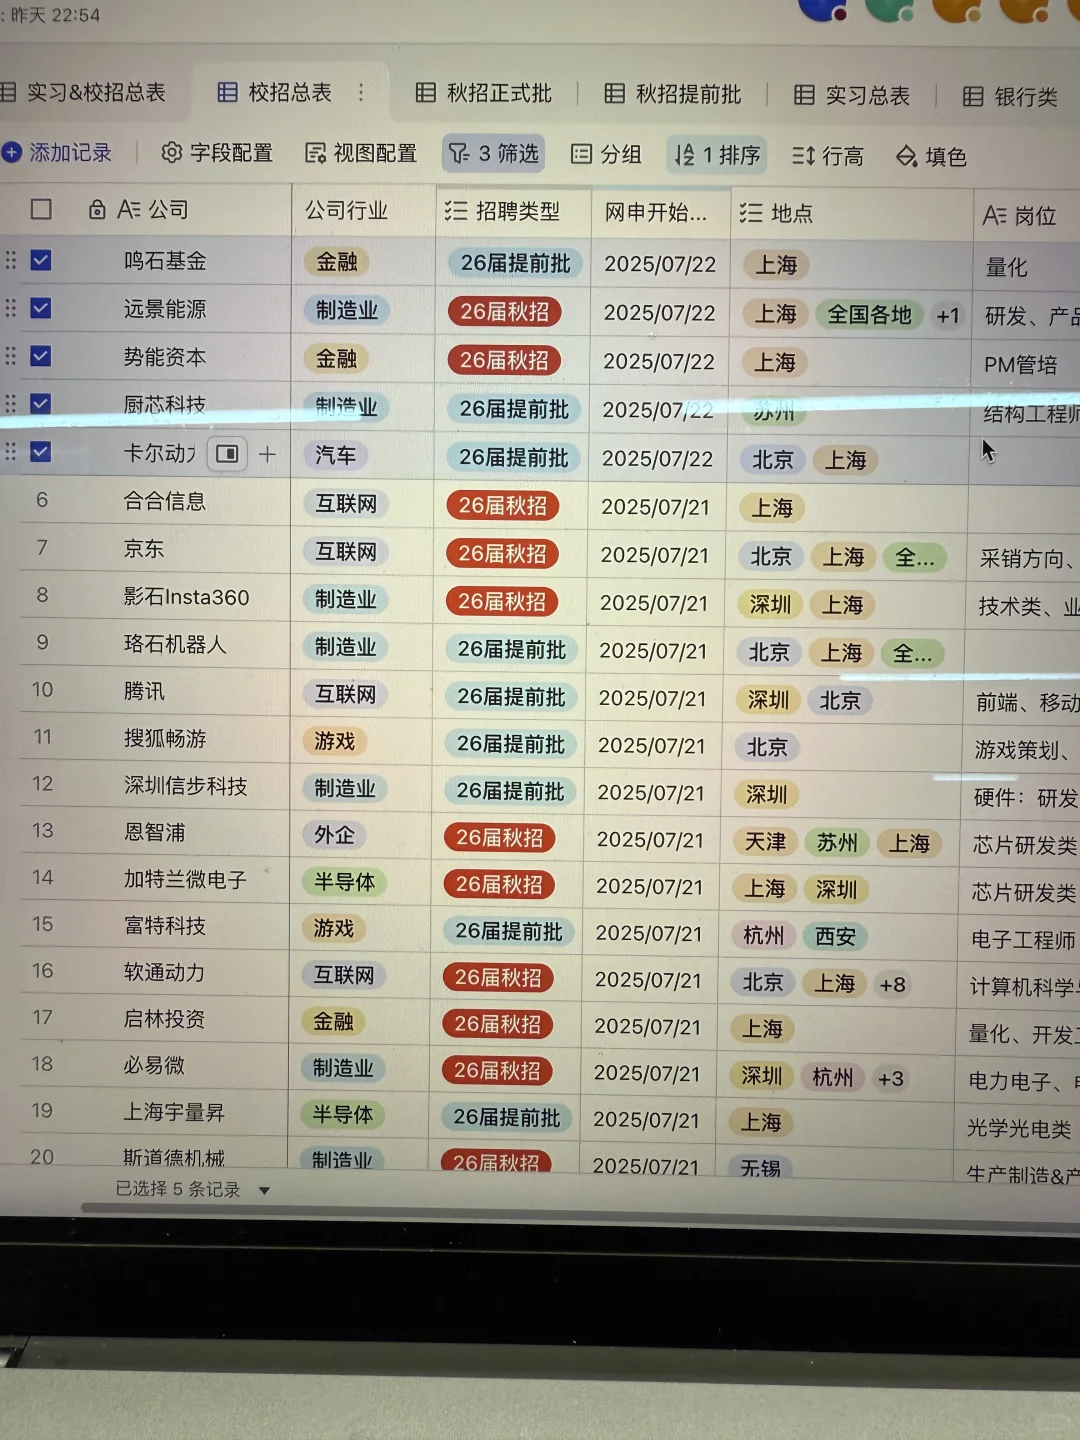Click lock icon in 公司 column header
The height and width of the screenshot is (1440, 1080).
(97, 209)
